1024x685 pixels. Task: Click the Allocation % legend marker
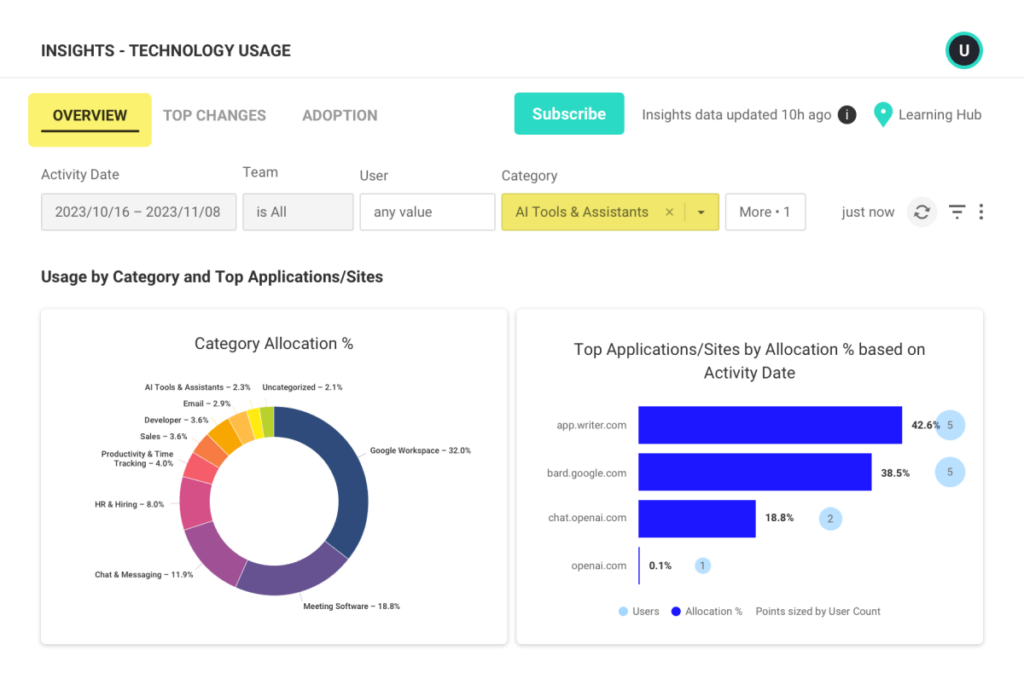pyautogui.click(x=676, y=611)
